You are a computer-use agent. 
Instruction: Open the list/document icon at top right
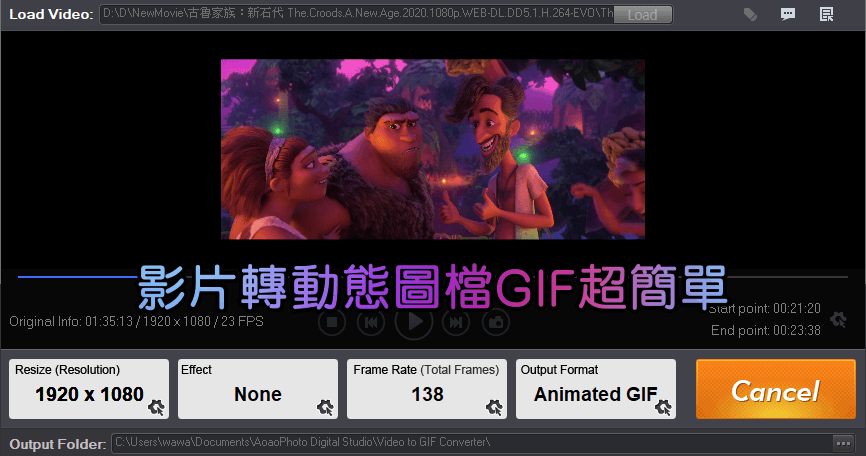coord(826,14)
